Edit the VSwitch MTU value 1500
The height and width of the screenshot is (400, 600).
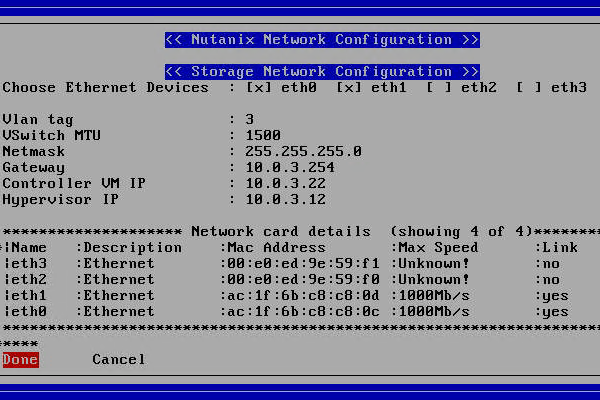click(x=263, y=136)
